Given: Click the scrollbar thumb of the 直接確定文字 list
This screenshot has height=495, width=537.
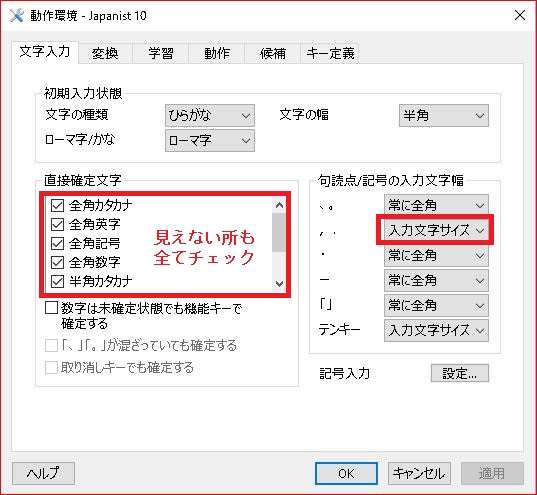Looking at the screenshot, I should point(279,232).
